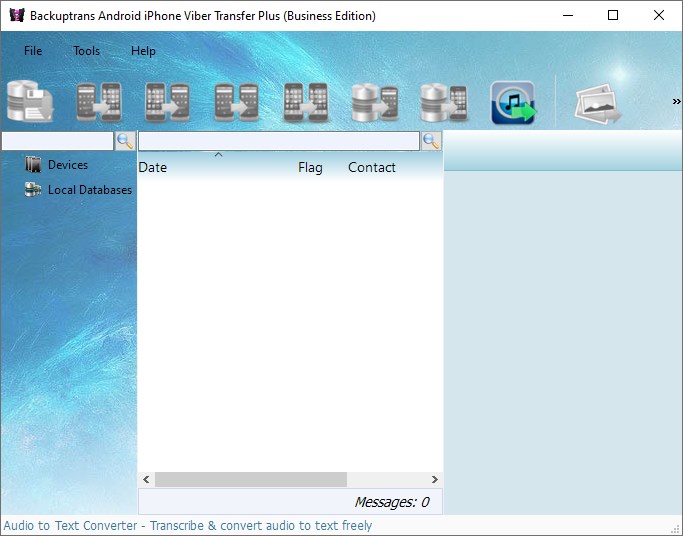
Task: Click the third phone-to-phone transfer toolbar icon
Action: click(x=237, y=102)
